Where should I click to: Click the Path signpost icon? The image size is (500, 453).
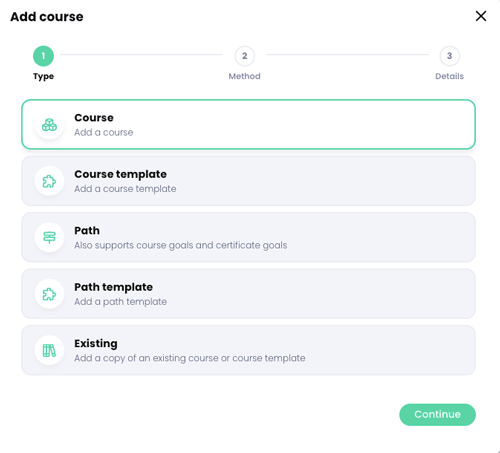pyautogui.click(x=49, y=238)
